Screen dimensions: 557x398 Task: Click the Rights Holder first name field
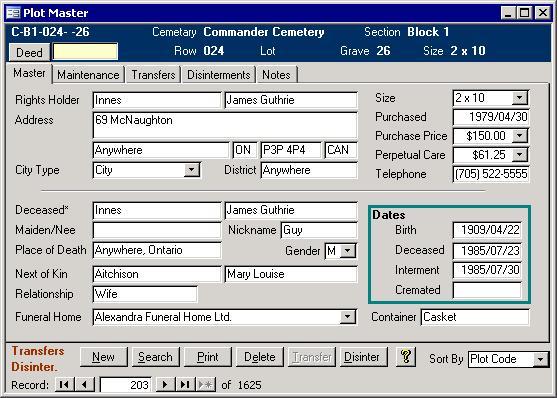pyautogui.click(x=291, y=100)
